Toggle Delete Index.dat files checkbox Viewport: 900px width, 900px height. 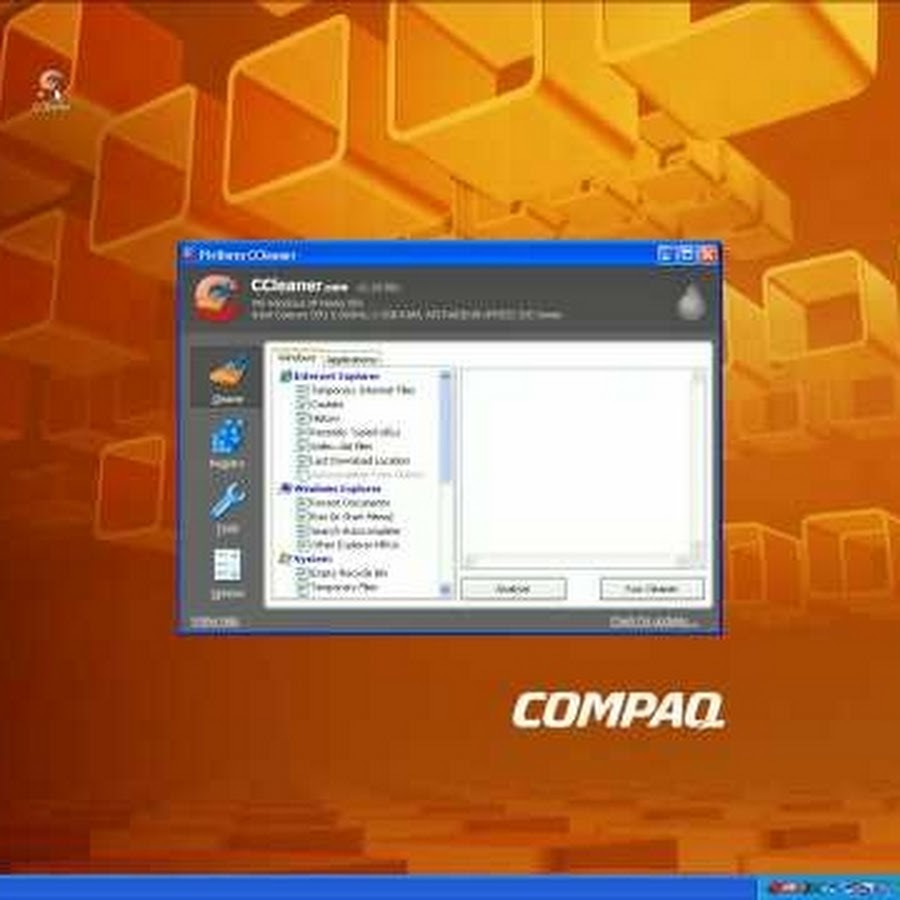[303, 447]
